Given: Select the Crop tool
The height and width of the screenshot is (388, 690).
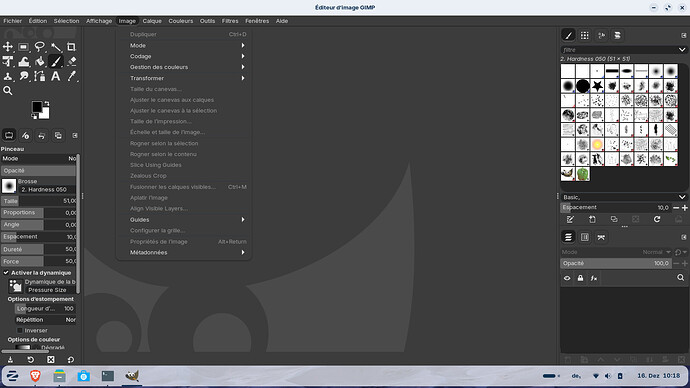Looking at the screenshot, I should click(x=71, y=47).
